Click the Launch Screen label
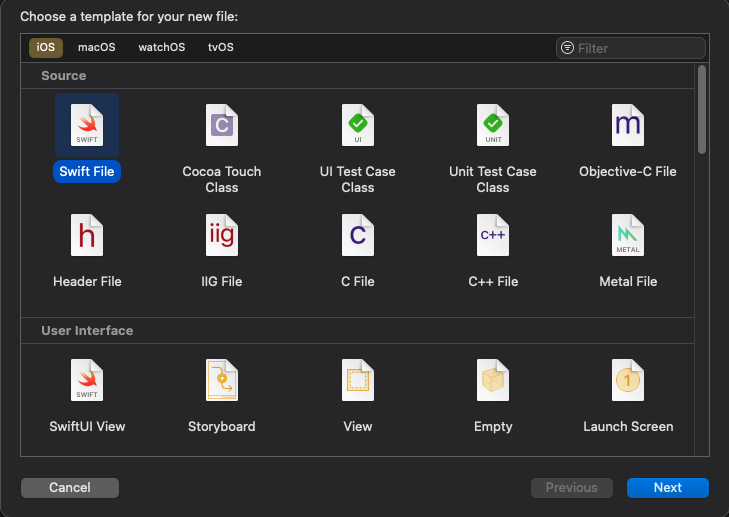Viewport: 729px width, 517px height. point(628,426)
